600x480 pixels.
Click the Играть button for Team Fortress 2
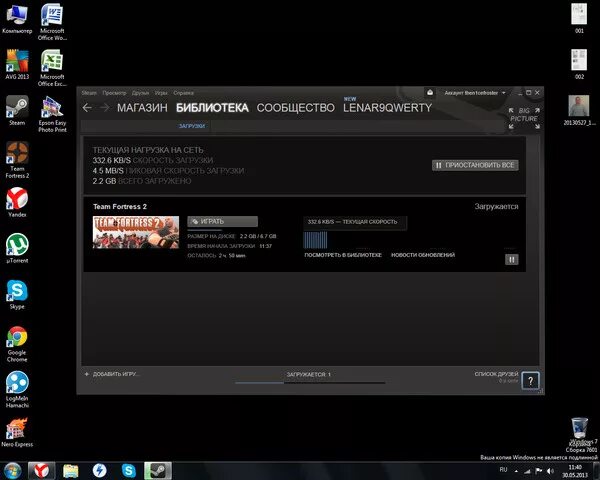point(222,221)
